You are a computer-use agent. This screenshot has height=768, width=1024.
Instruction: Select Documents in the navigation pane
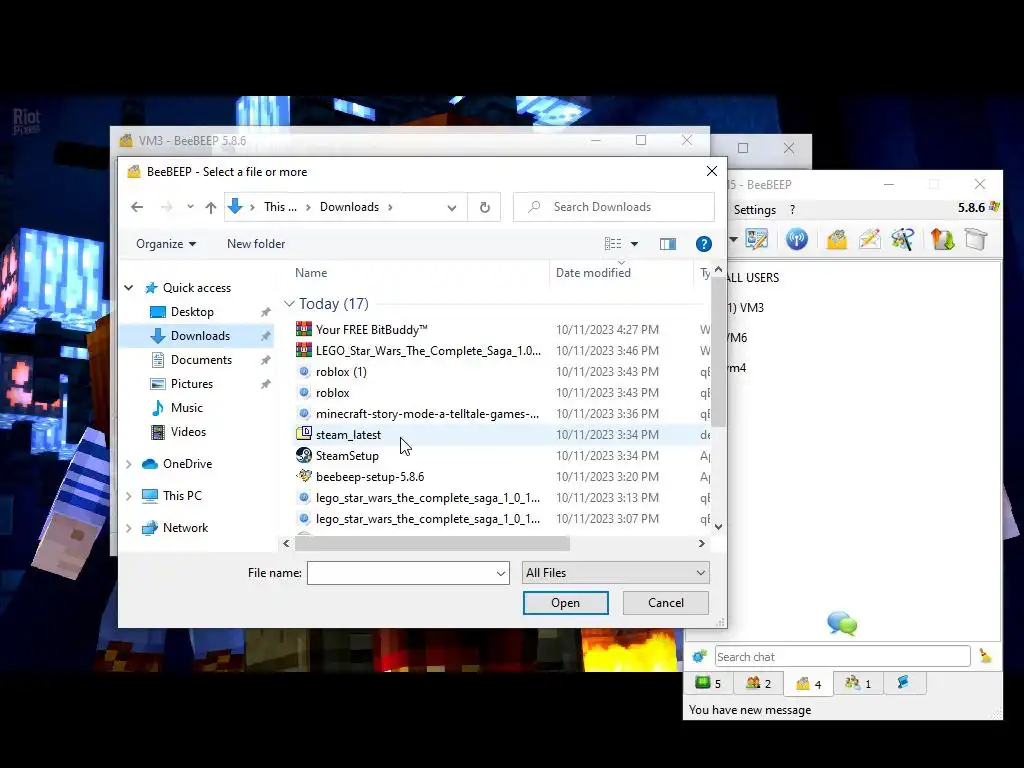(x=201, y=360)
